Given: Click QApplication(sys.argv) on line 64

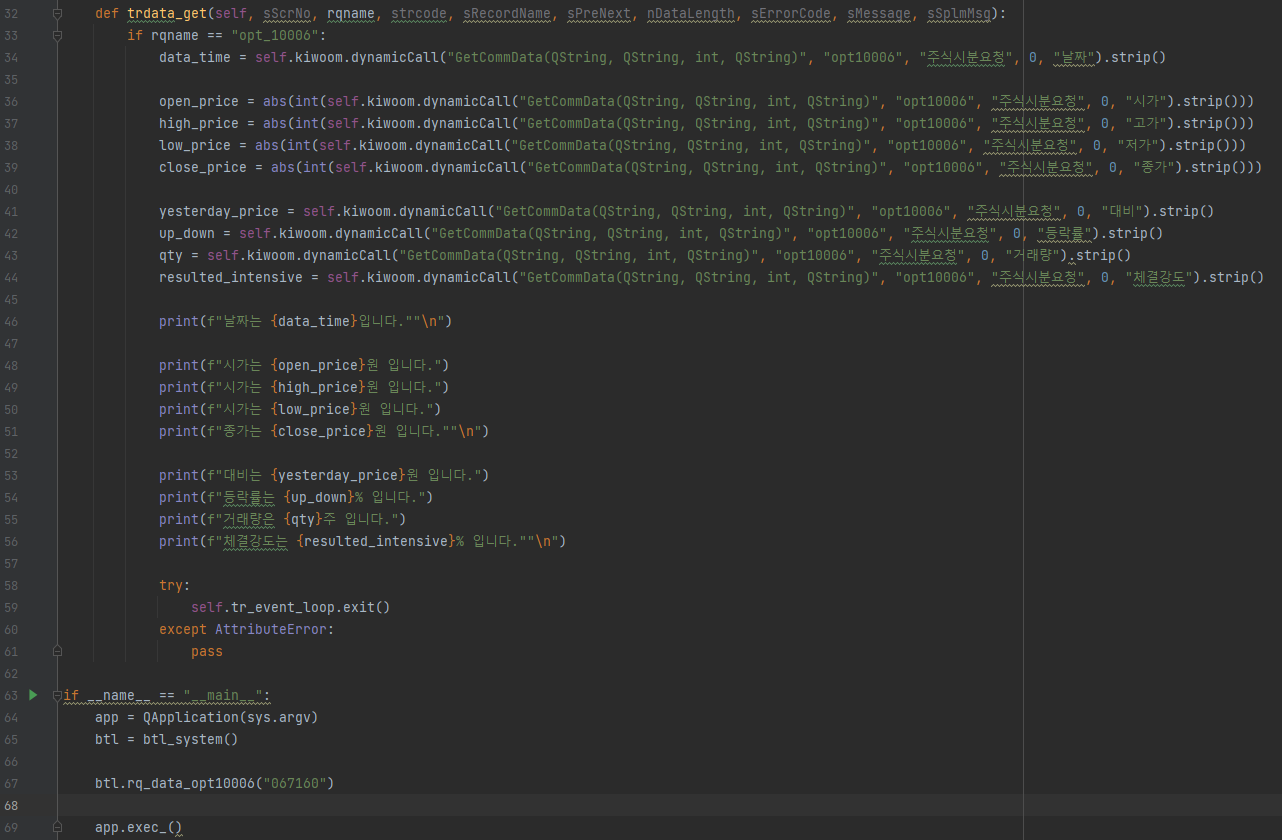Looking at the screenshot, I should 231,717.
